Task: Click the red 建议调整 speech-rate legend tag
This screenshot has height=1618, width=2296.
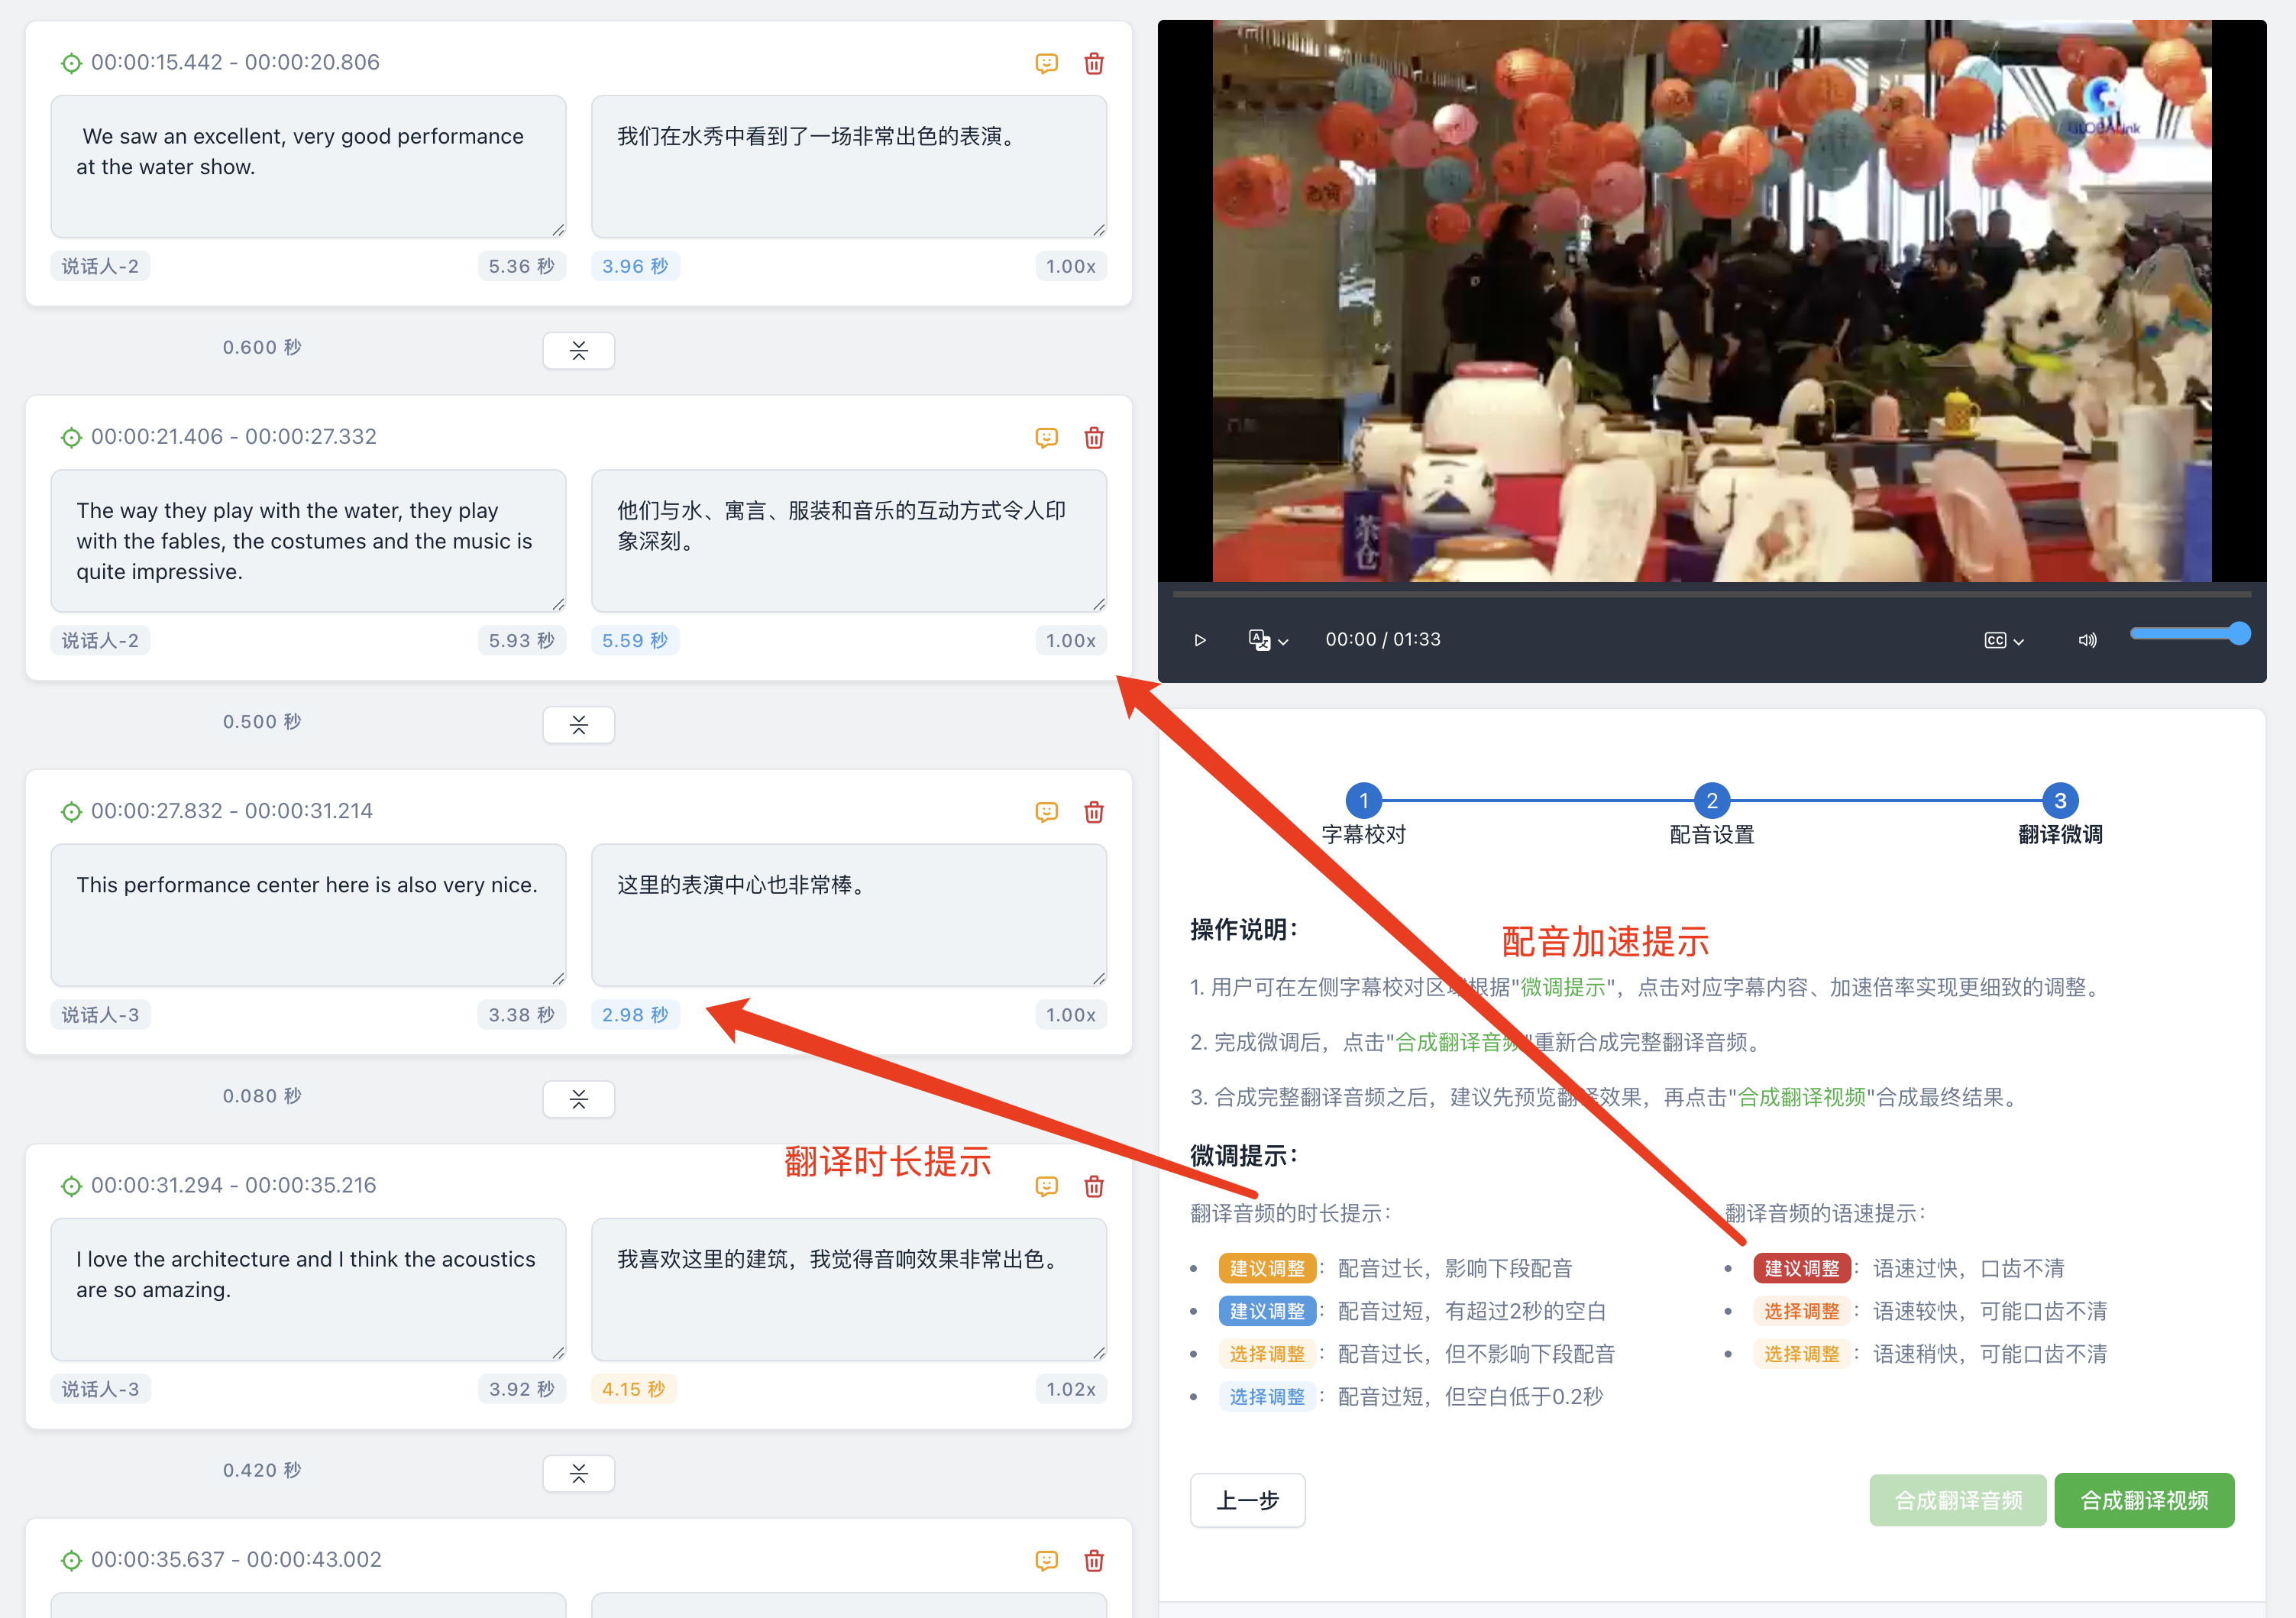Action: (x=1801, y=1268)
